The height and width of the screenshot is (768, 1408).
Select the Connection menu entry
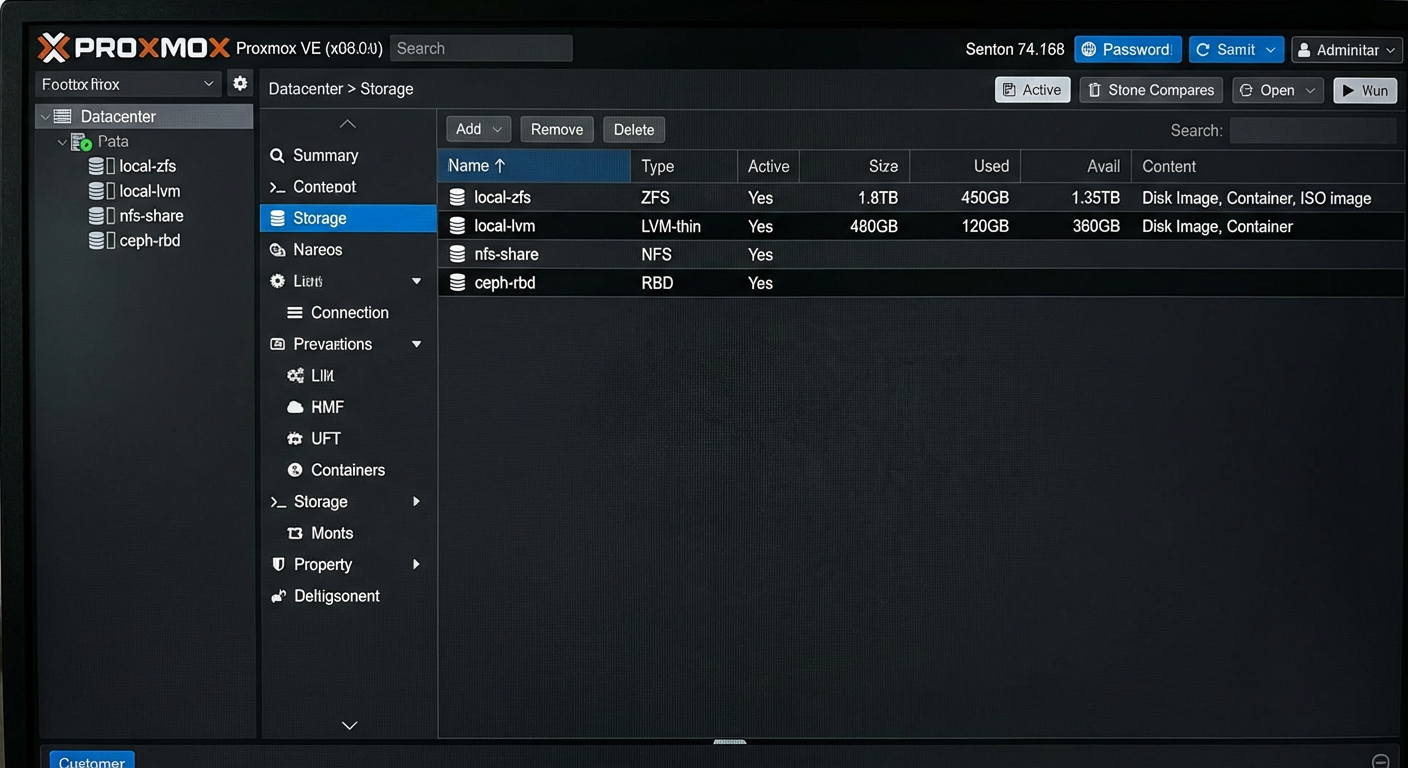click(349, 313)
